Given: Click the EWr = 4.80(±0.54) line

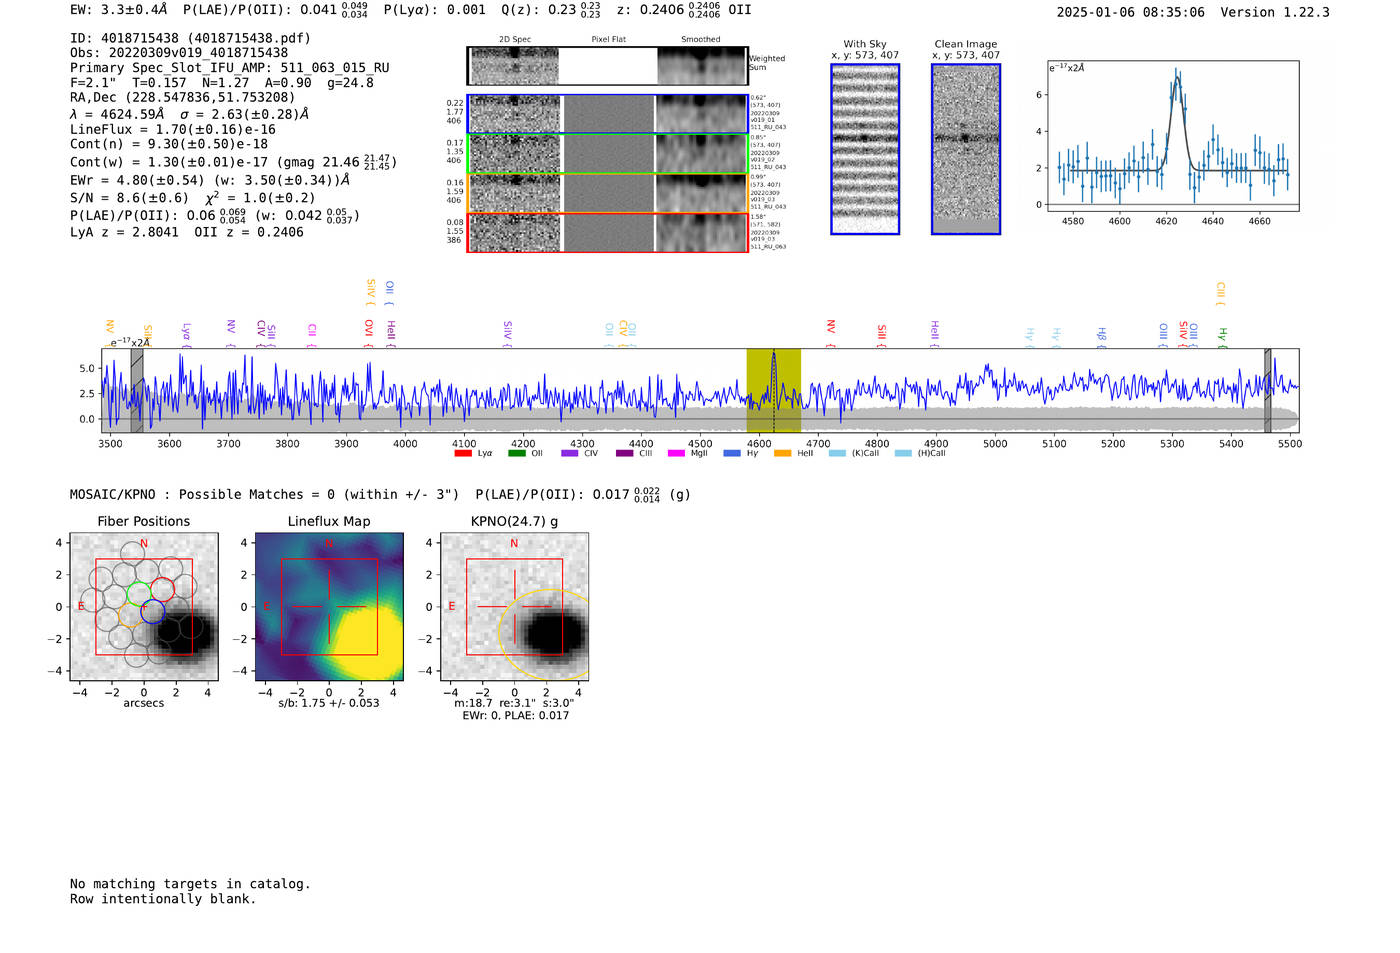Looking at the screenshot, I should point(210,180).
